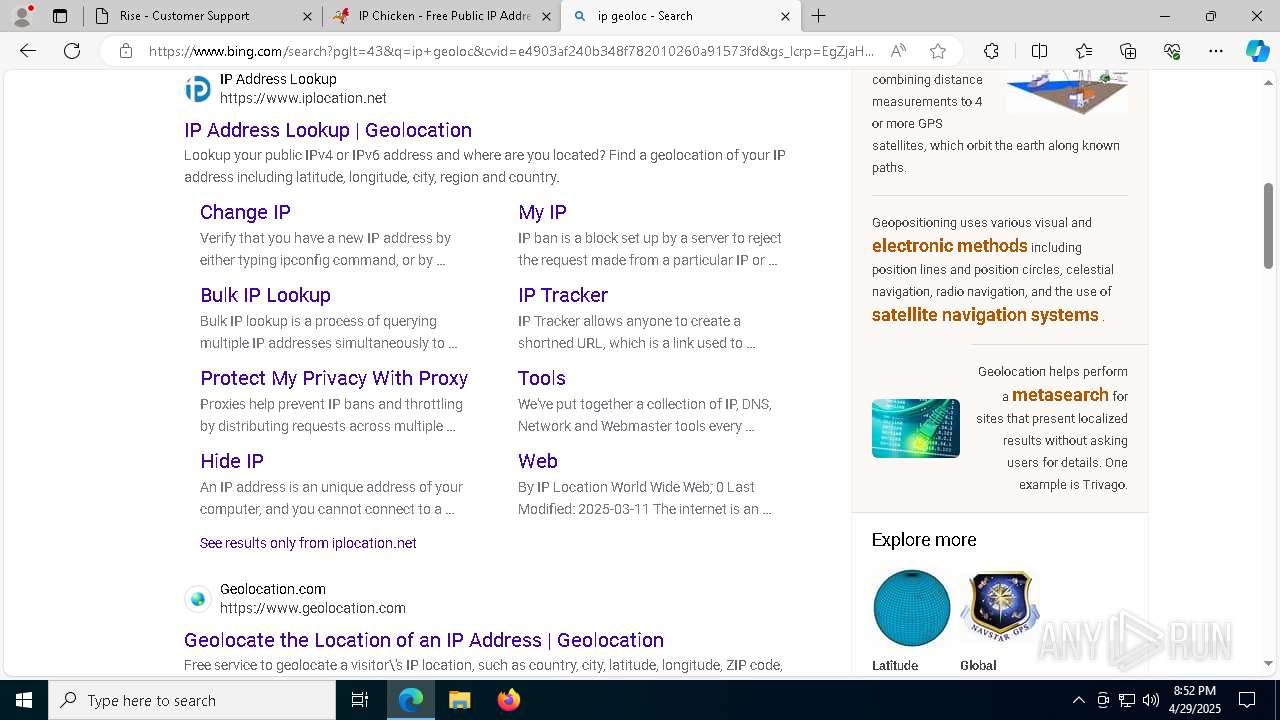Click the taskbar search box
Screen dimensions: 1280x720
192,700
